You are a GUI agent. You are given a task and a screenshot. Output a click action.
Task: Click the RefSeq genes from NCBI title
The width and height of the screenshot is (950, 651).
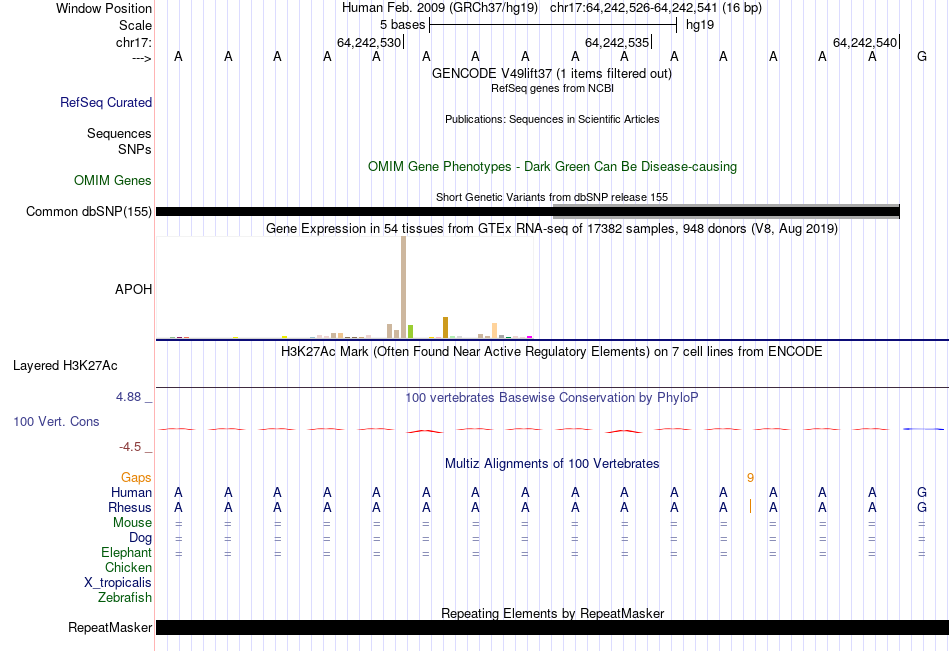point(552,88)
